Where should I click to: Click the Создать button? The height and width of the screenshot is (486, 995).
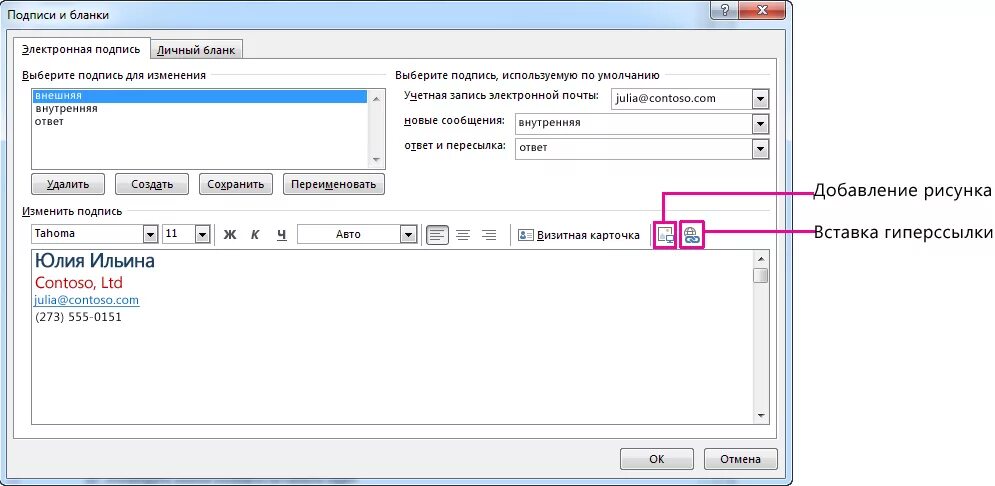click(x=152, y=185)
